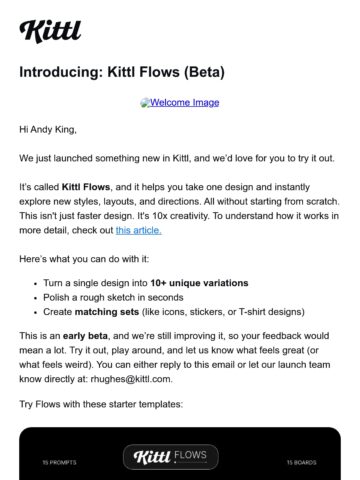Click the rhughes@kittl.com email address

coord(131,379)
